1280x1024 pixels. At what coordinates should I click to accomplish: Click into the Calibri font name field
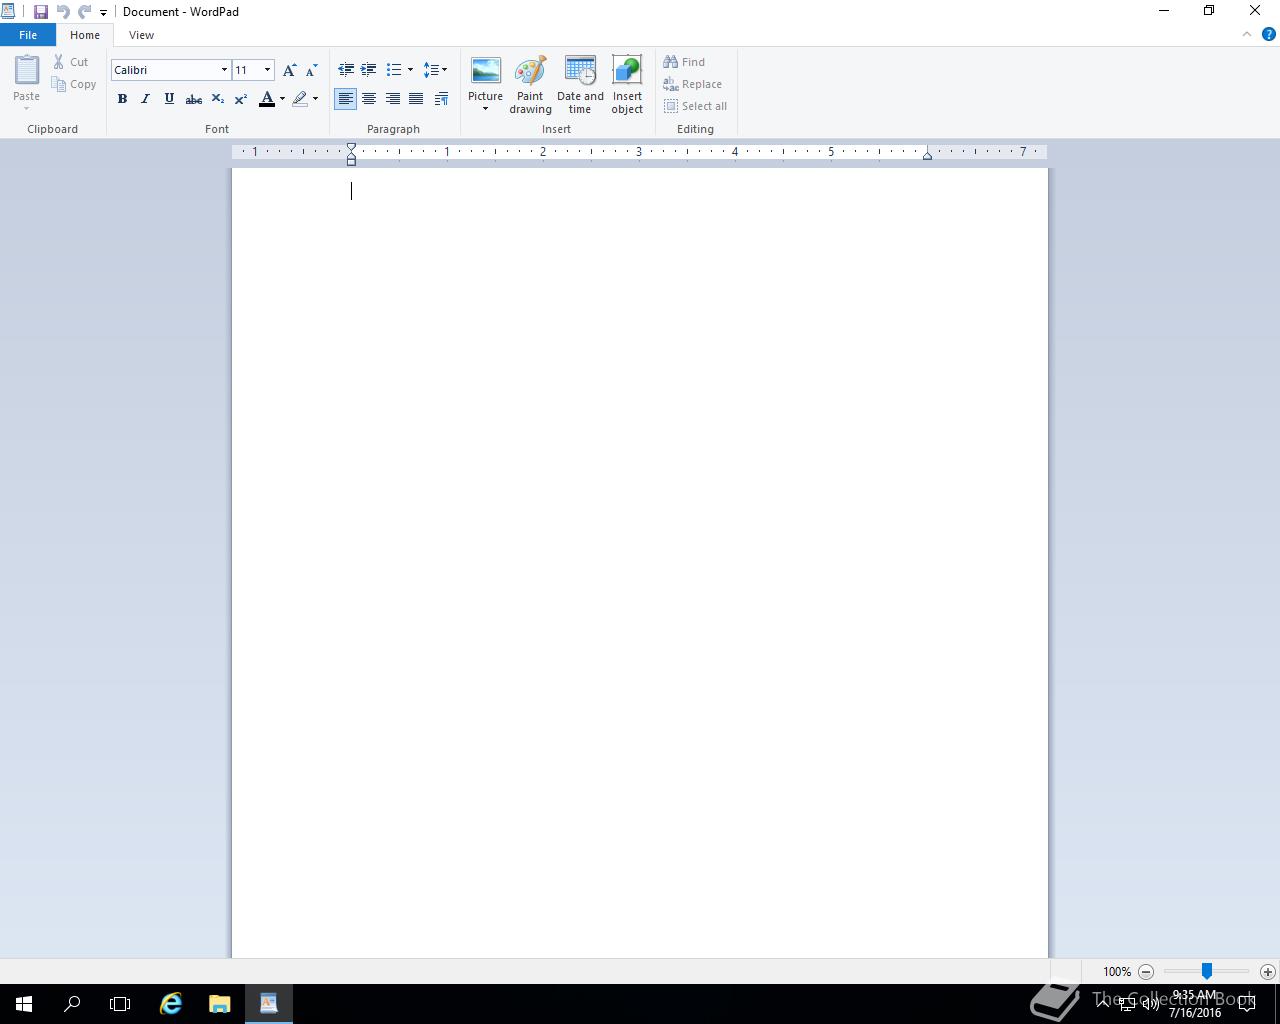165,70
